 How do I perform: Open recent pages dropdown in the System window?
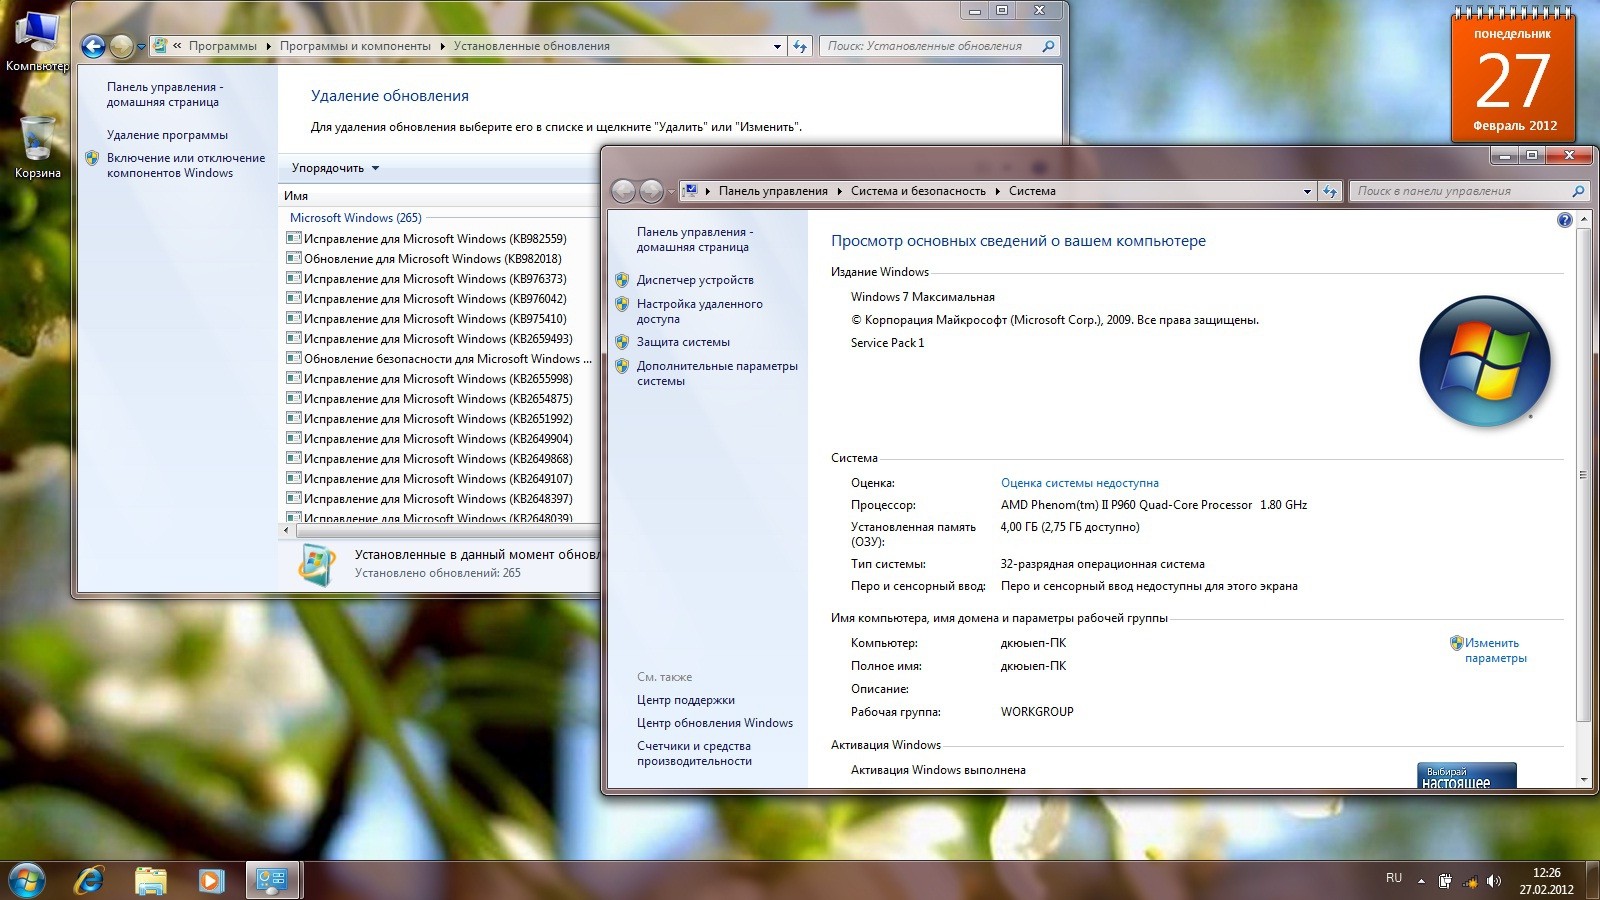click(671, 191)
